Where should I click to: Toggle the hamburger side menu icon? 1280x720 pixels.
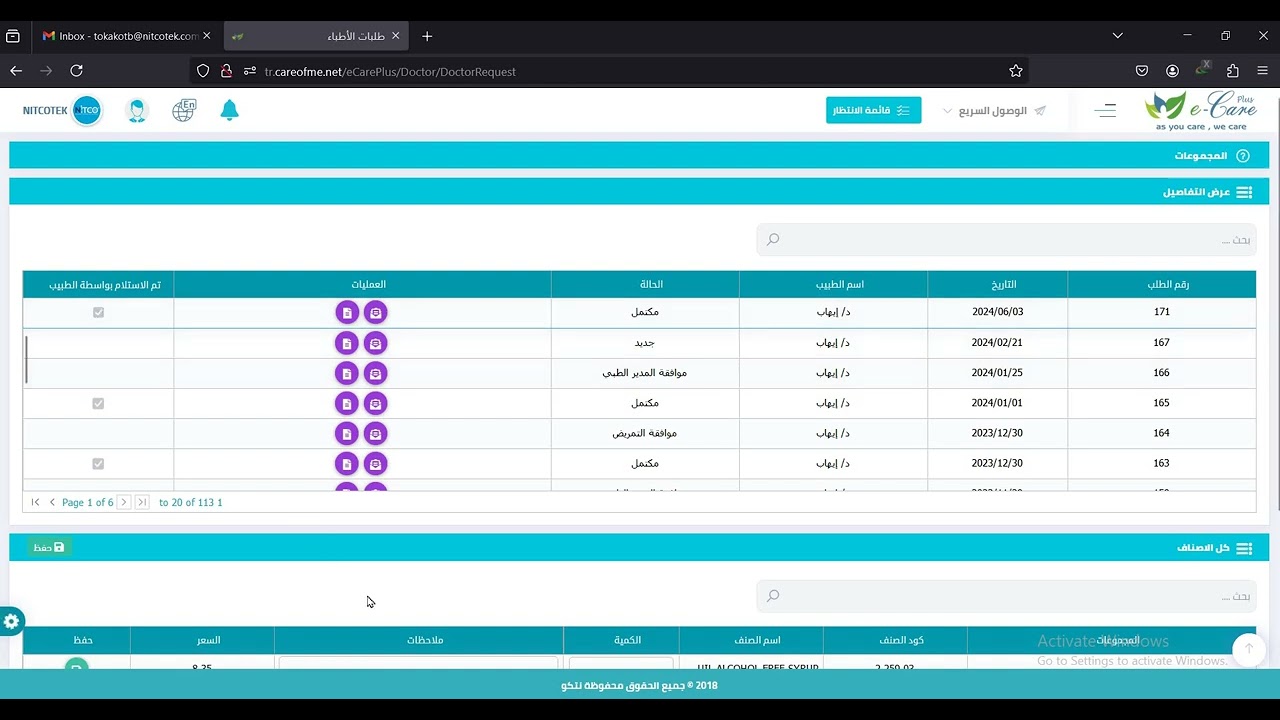click(1105, 110)
